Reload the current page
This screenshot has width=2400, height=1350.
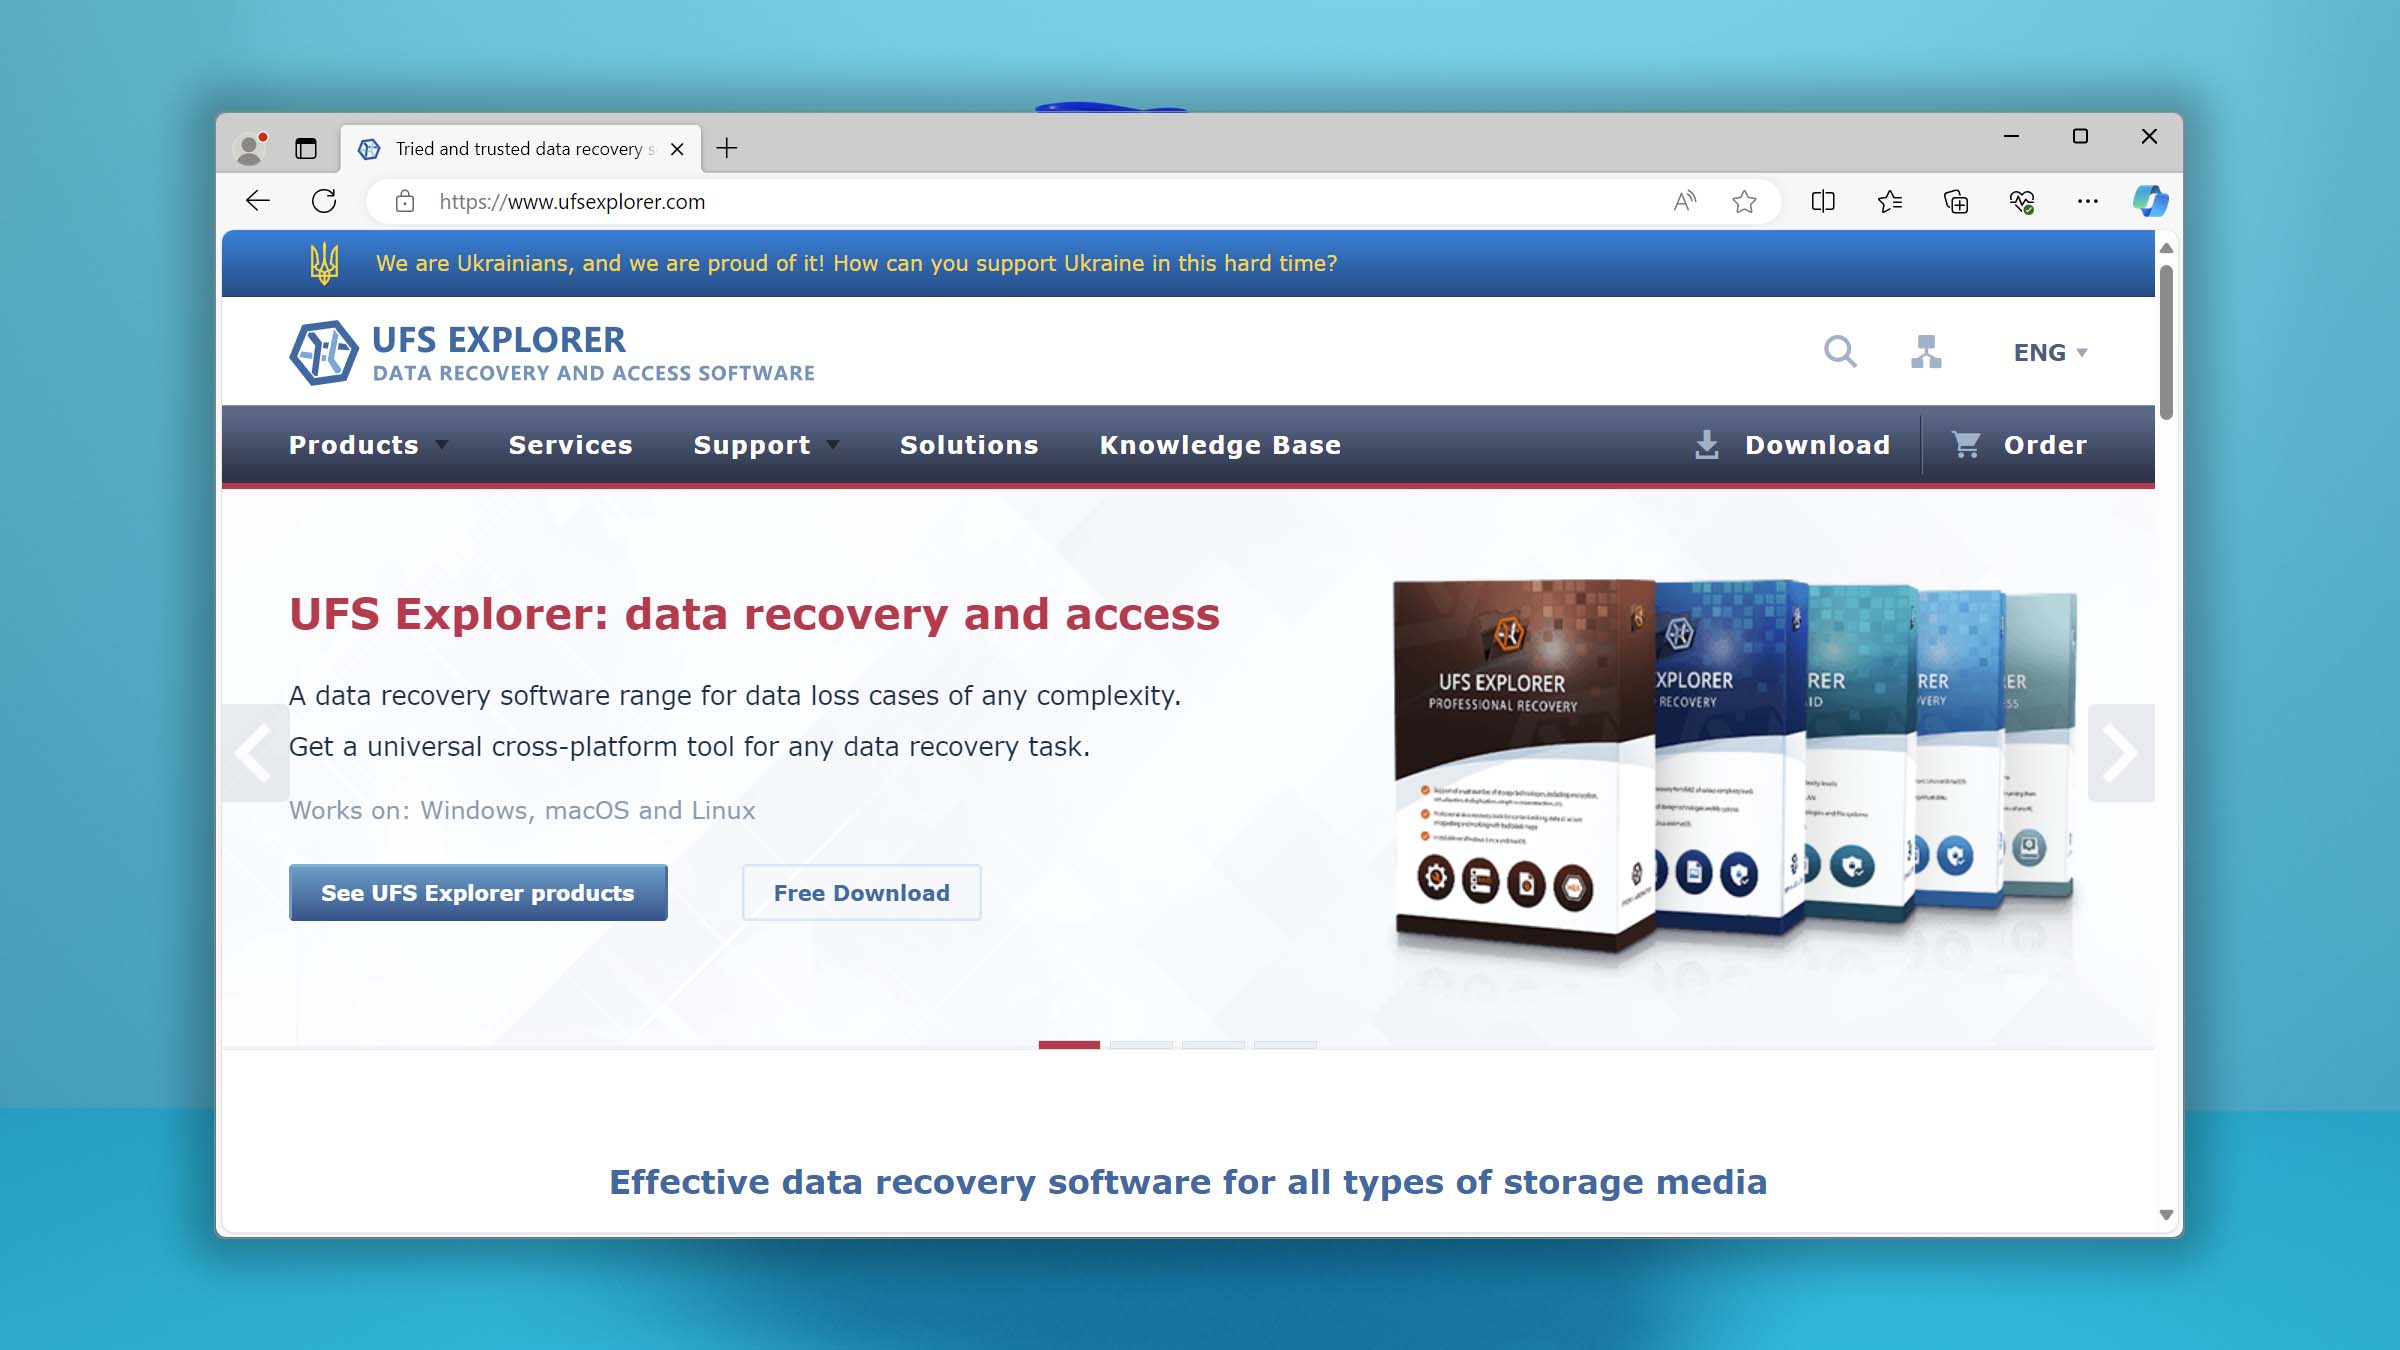(324, 201)
